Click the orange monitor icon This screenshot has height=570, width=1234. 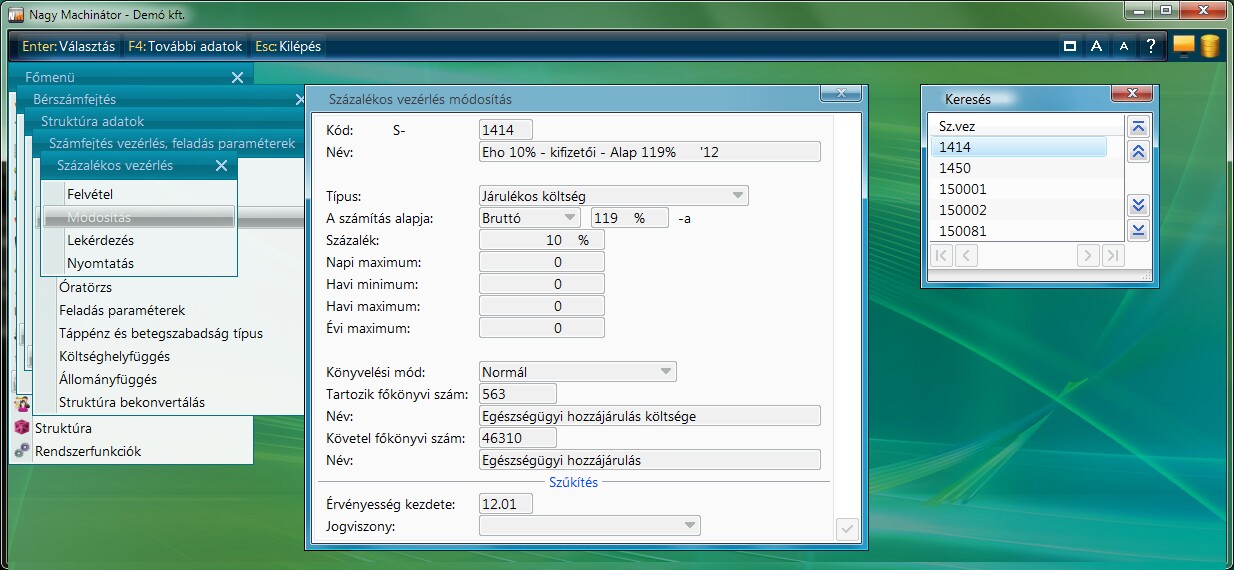1184,46
